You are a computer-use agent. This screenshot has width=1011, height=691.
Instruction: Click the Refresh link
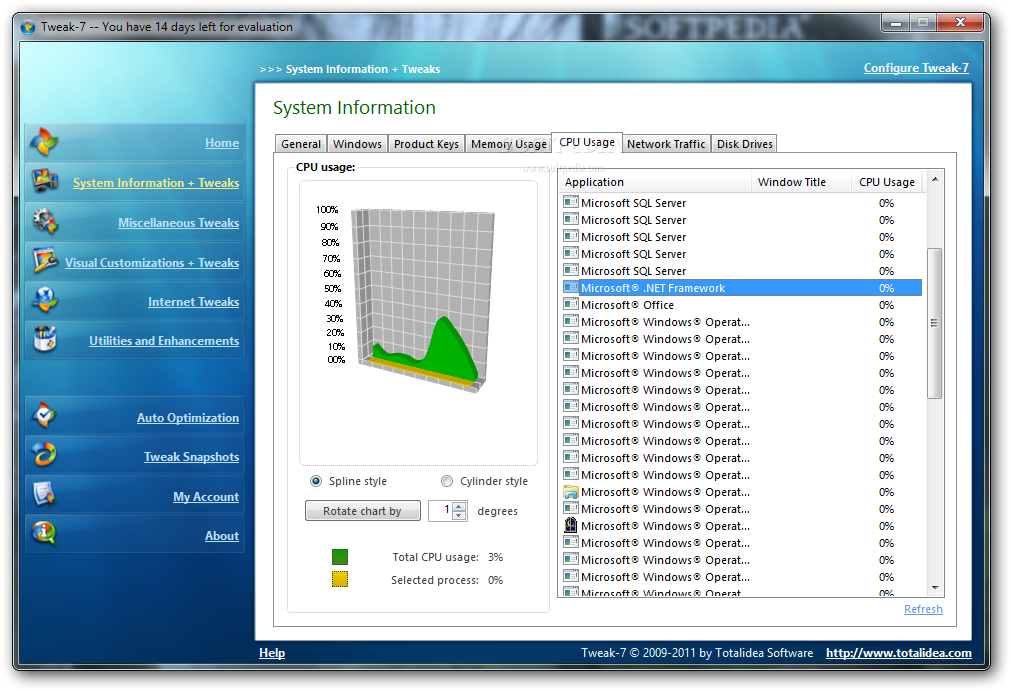(923, 609)
